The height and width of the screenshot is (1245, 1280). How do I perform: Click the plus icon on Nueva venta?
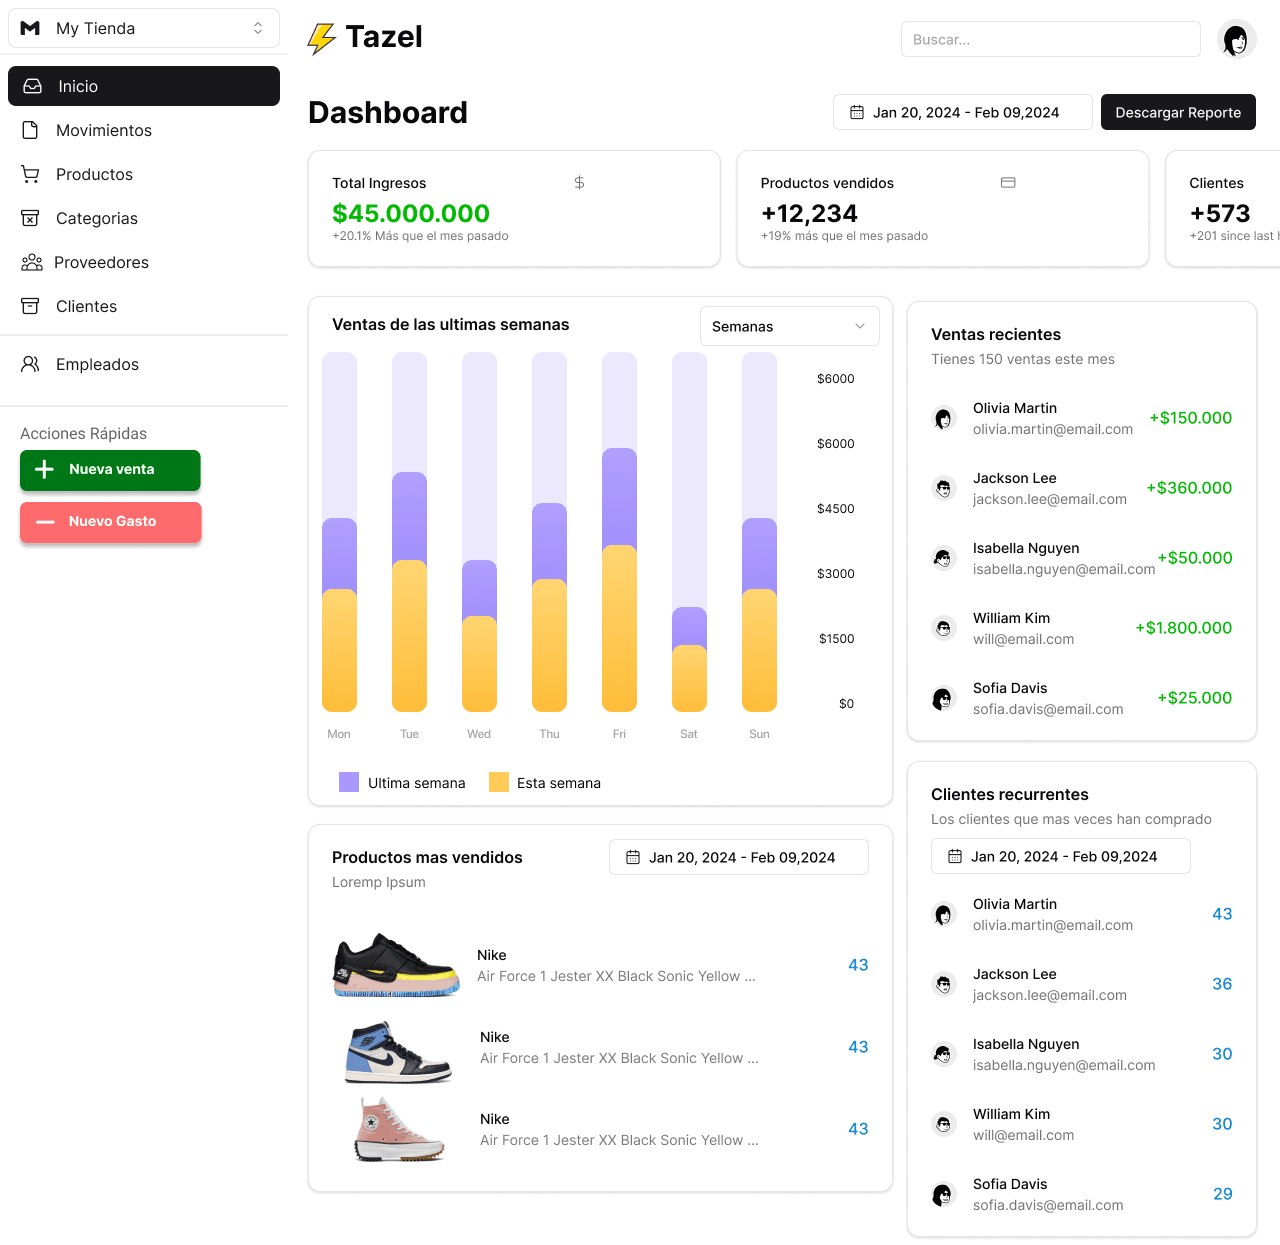pos(44,469)
